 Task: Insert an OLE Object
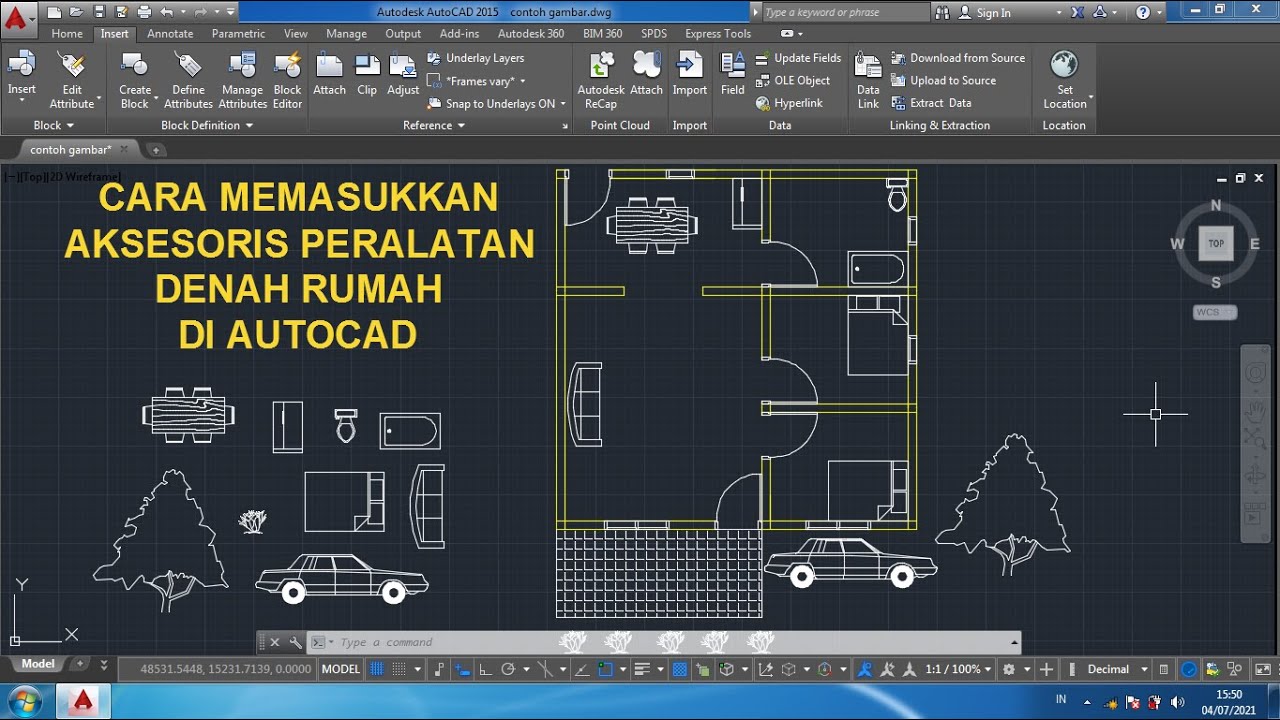click(792, 80)
